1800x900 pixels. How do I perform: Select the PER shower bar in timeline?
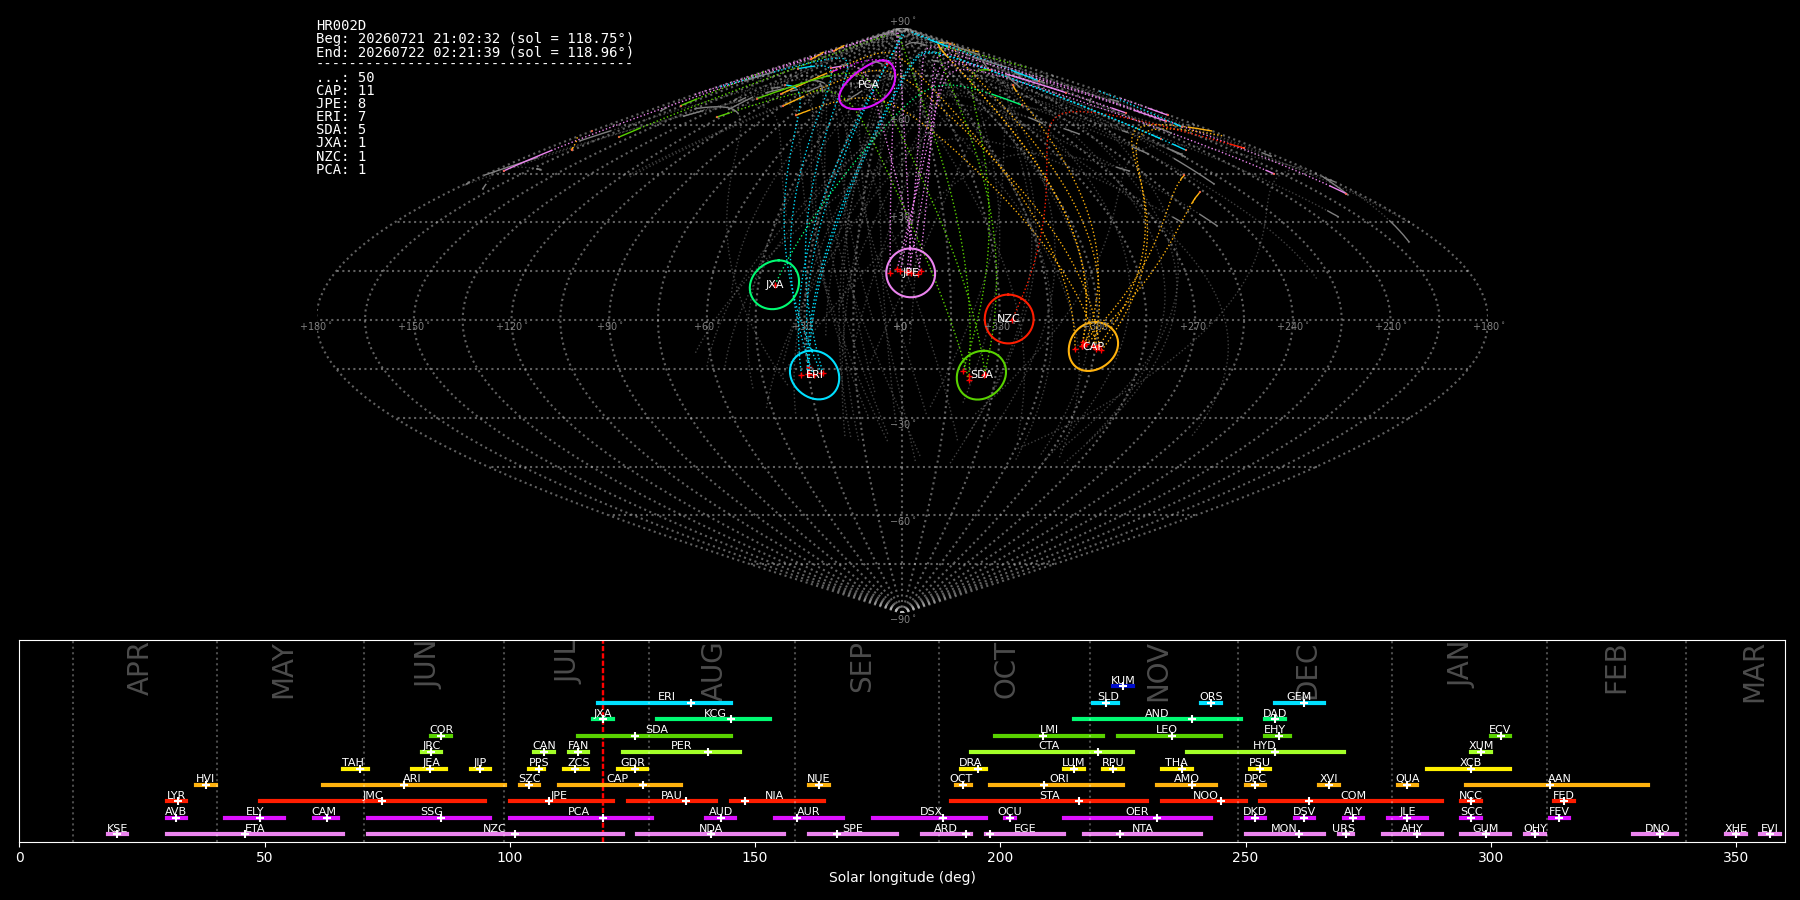[681, 752]
